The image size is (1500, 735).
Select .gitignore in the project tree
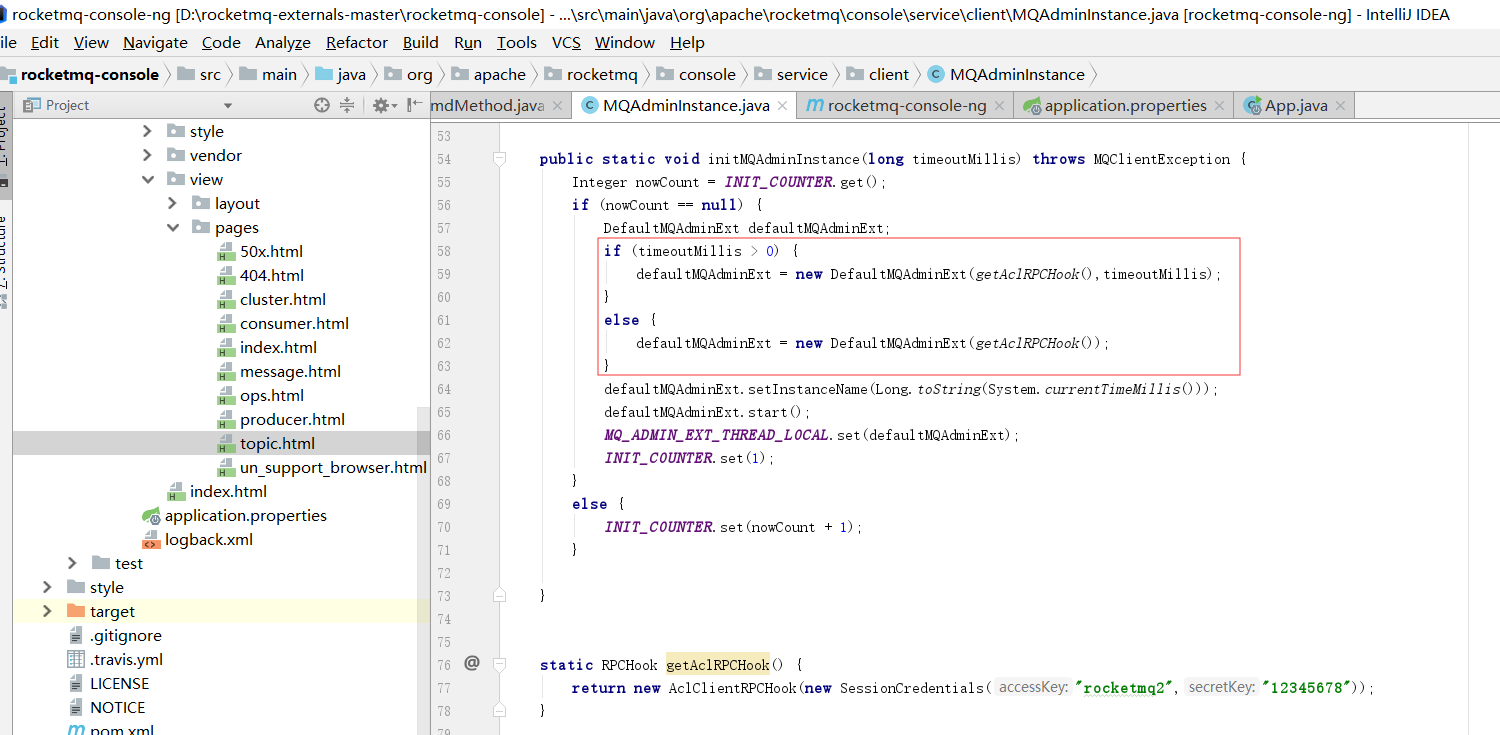[x=114, y=635]
